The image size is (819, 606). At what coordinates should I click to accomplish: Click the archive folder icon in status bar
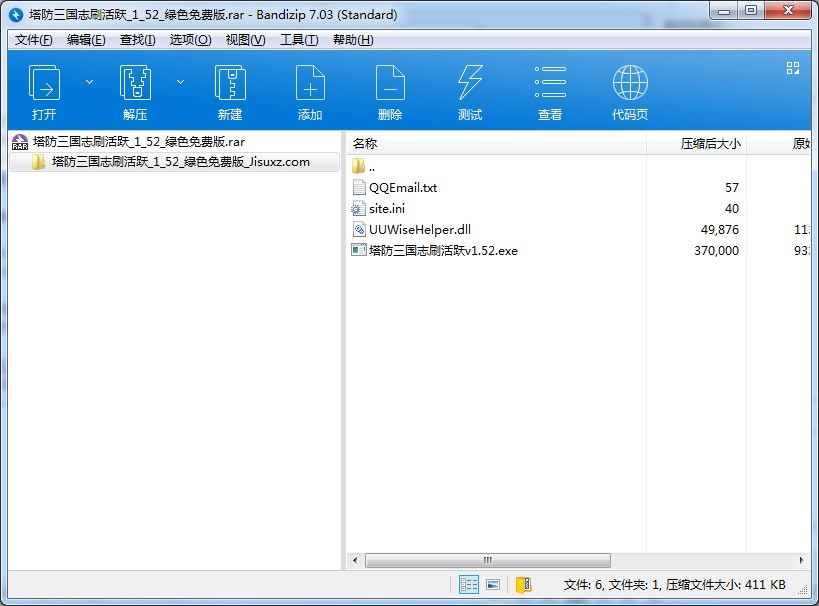click(x=523, y=585)
